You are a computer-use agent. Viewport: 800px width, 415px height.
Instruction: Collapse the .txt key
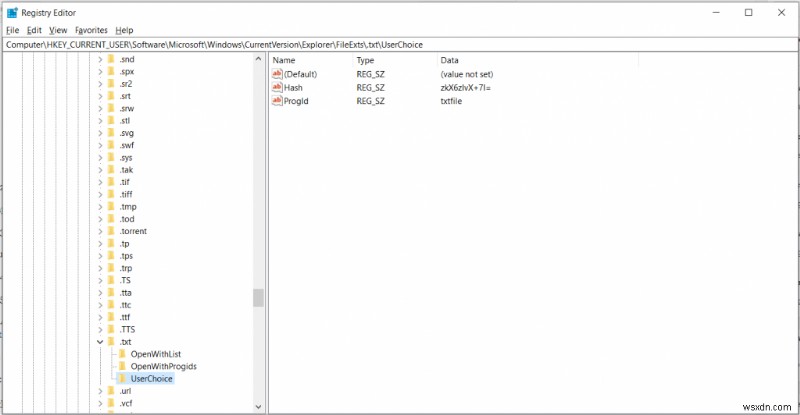(101, 342)
